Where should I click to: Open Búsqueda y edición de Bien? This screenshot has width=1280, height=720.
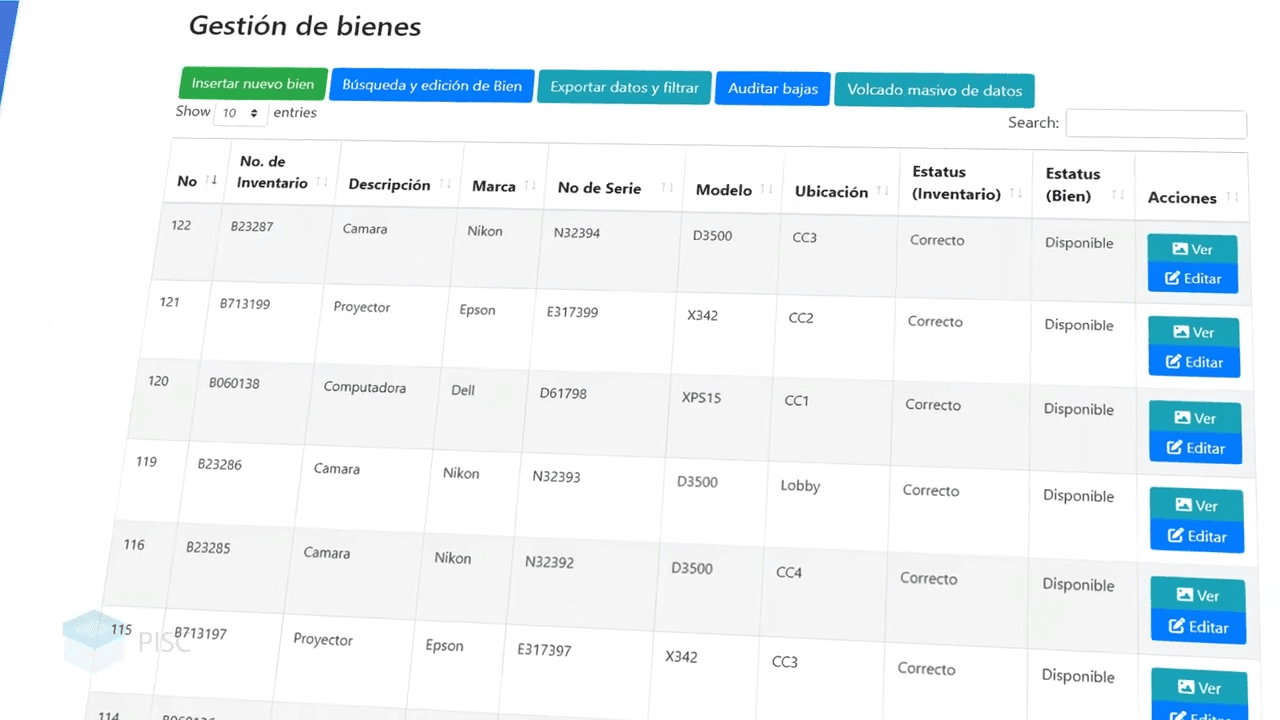pyautogui.click(x=431, y=85)
